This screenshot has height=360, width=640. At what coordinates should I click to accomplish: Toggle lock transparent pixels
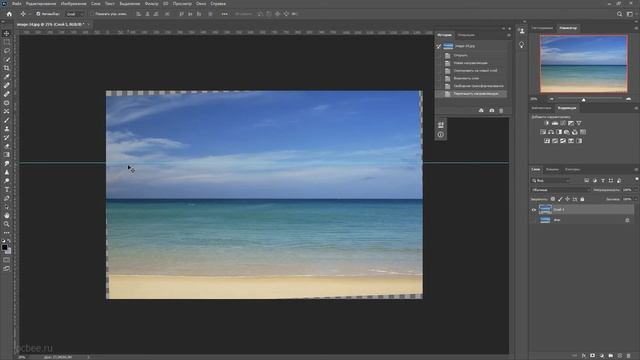pos(553,199)
